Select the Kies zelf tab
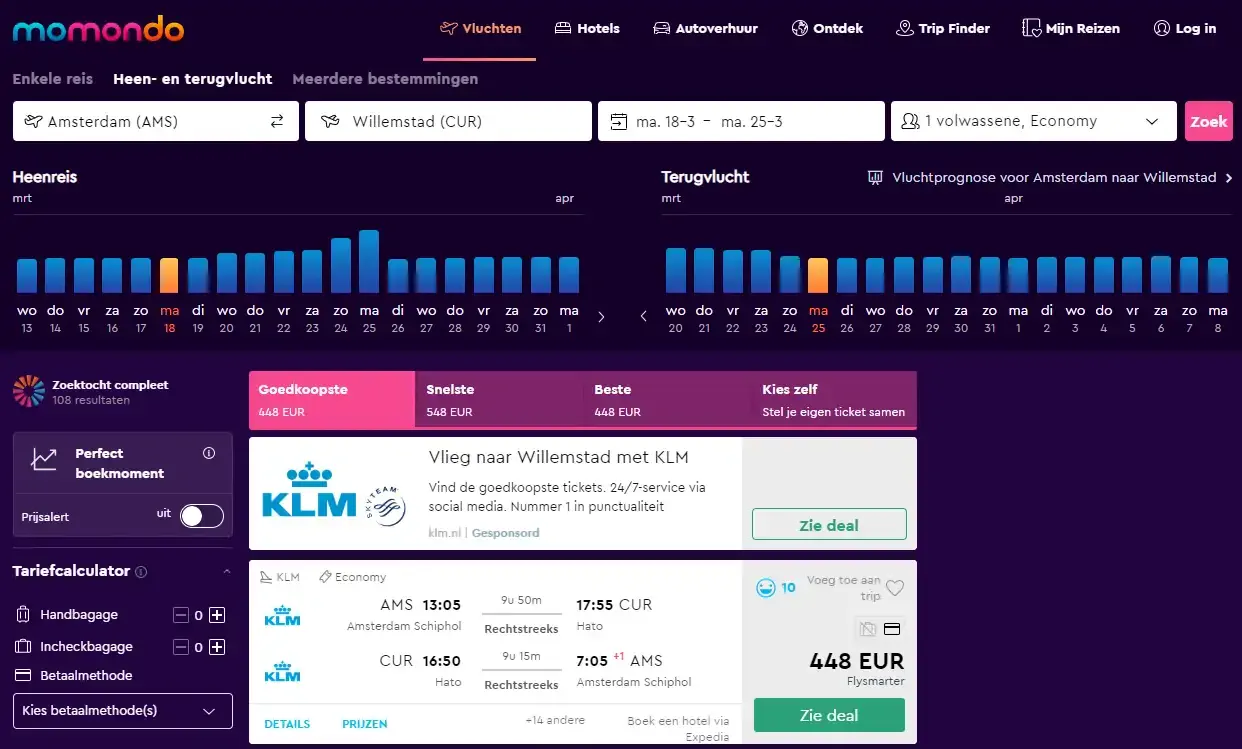Screen dimensions: 1242x749 (834, 400)
